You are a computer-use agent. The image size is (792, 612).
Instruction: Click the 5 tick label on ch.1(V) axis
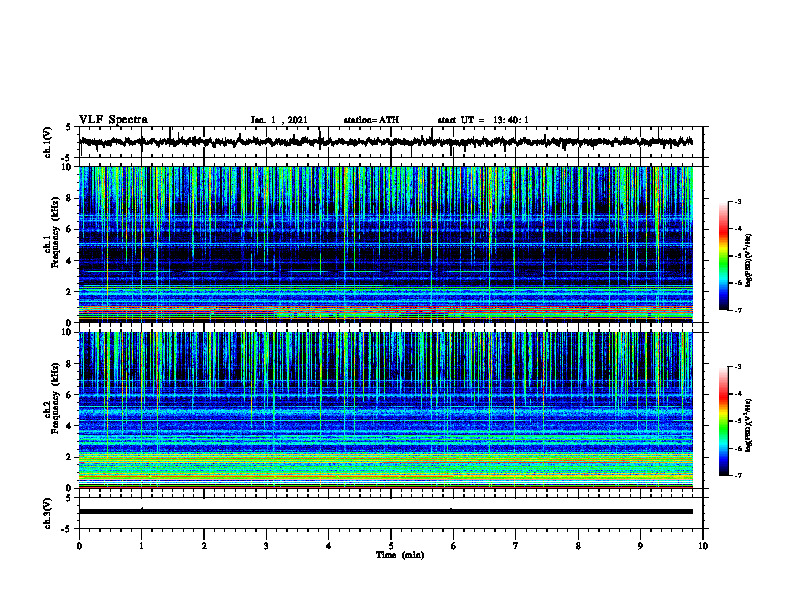coord(68,127)
